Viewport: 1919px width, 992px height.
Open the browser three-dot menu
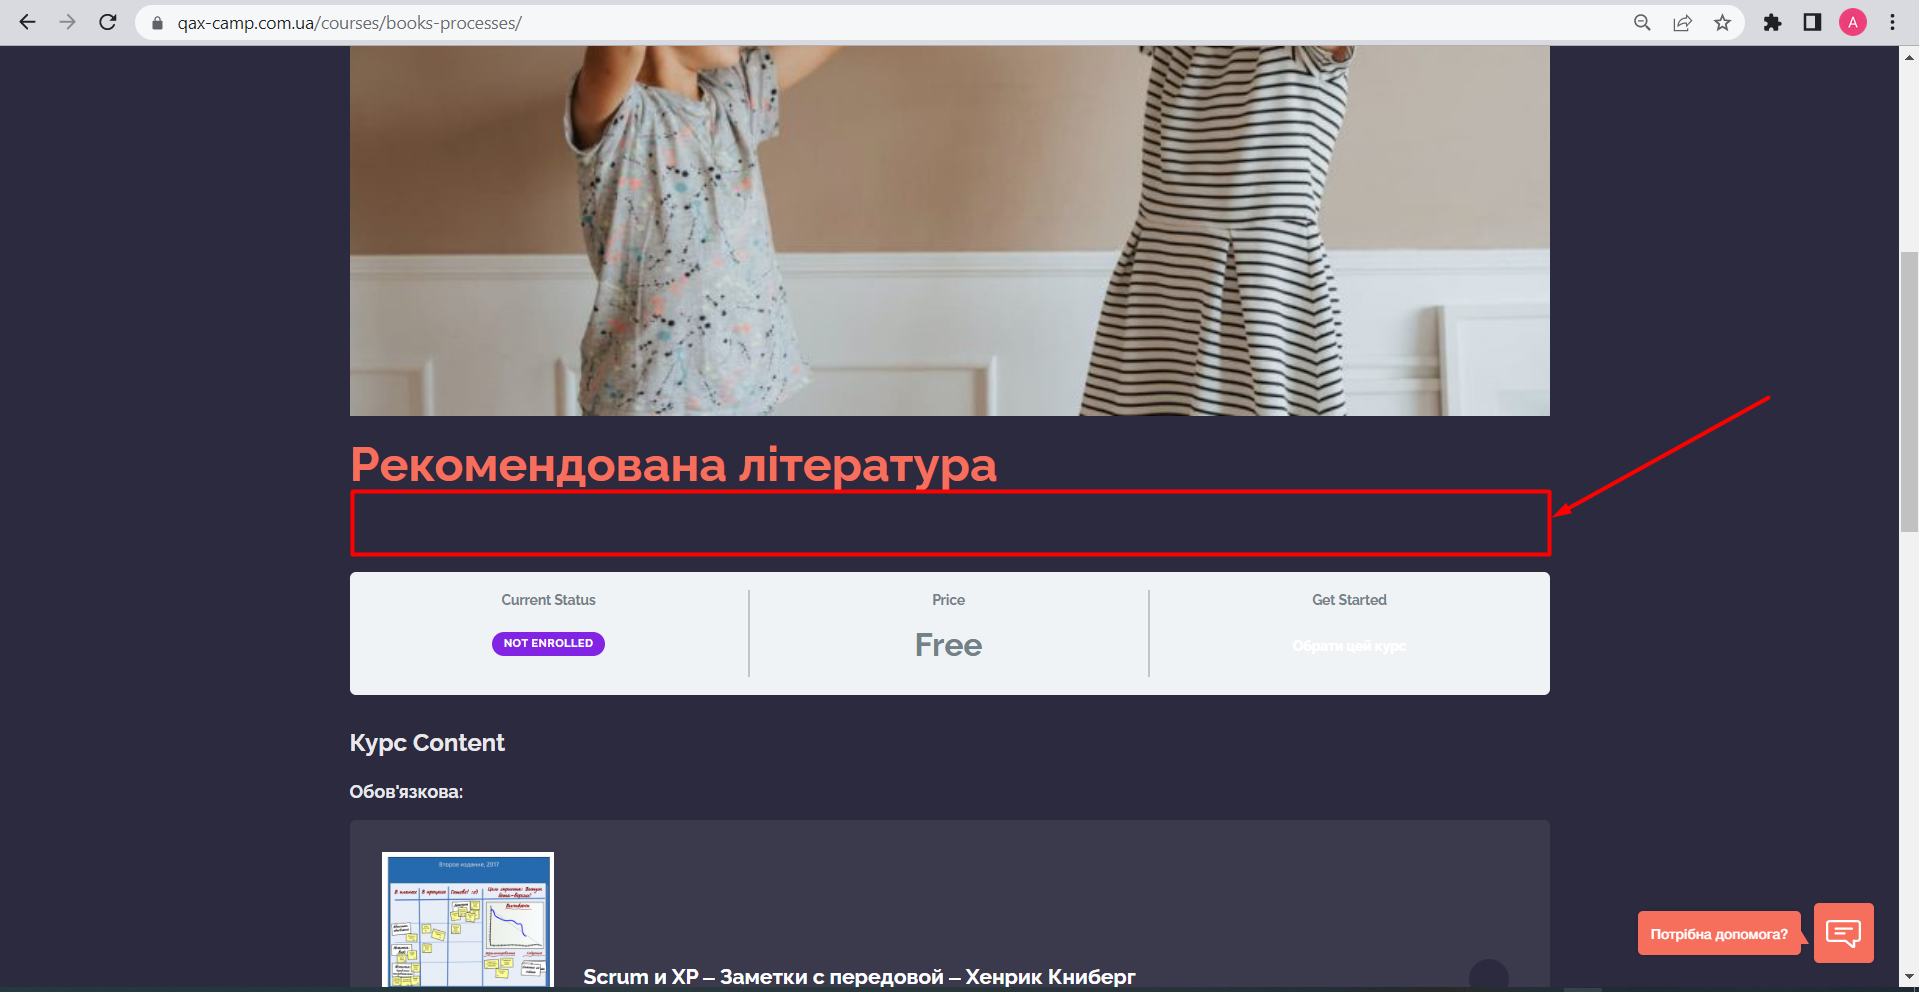[x=1891, y=22]
